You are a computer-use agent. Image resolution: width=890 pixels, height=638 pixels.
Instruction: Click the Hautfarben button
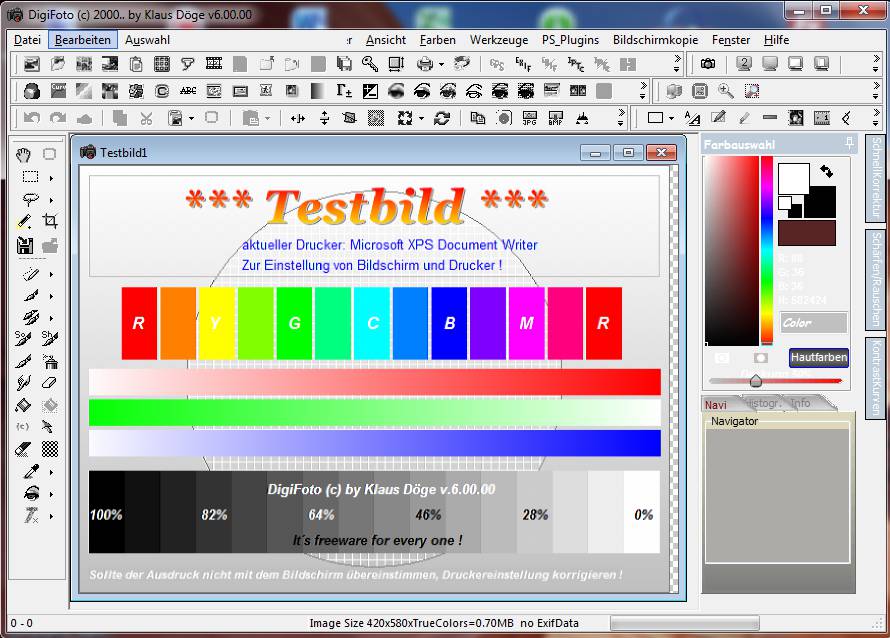pos(818,357)
